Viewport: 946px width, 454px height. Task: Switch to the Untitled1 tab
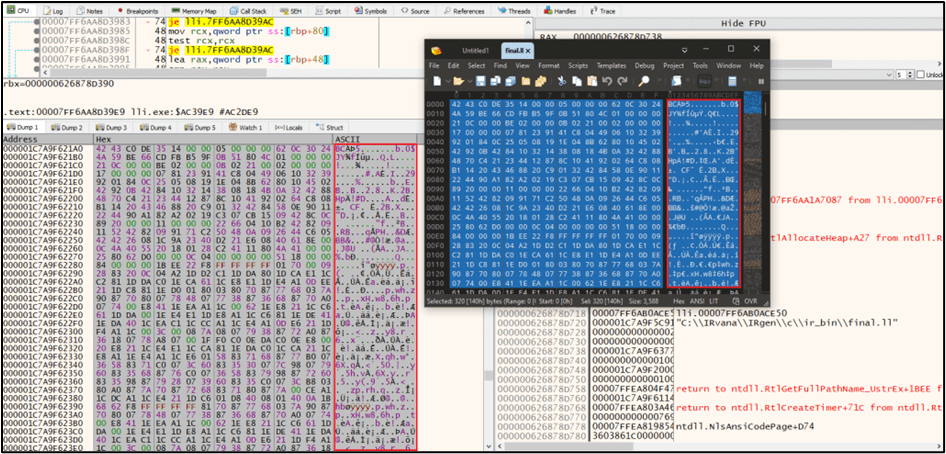point(475,48)
